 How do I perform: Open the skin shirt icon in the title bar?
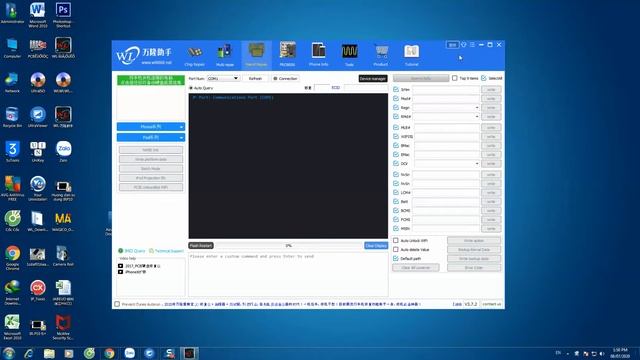[464, 44]
